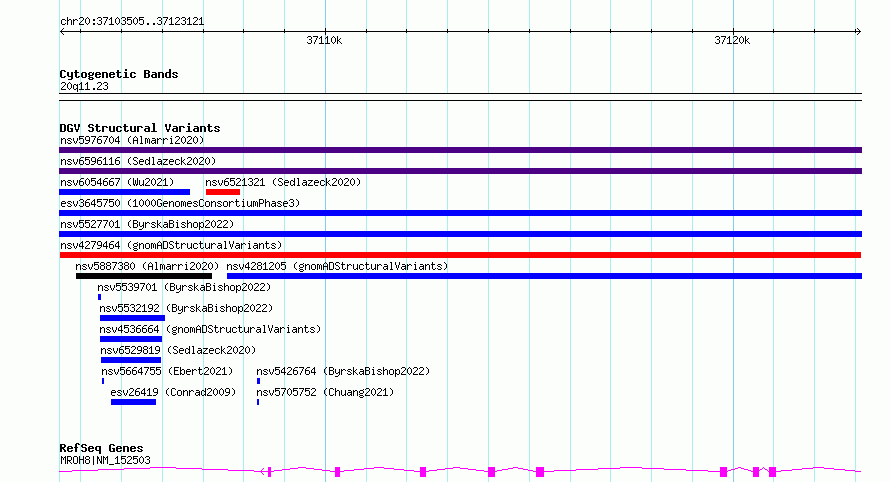890x482 pixels.
Task: Open nsv4536664 (gnomADStructuralVariants) label
Action: (x=210, y=329)
